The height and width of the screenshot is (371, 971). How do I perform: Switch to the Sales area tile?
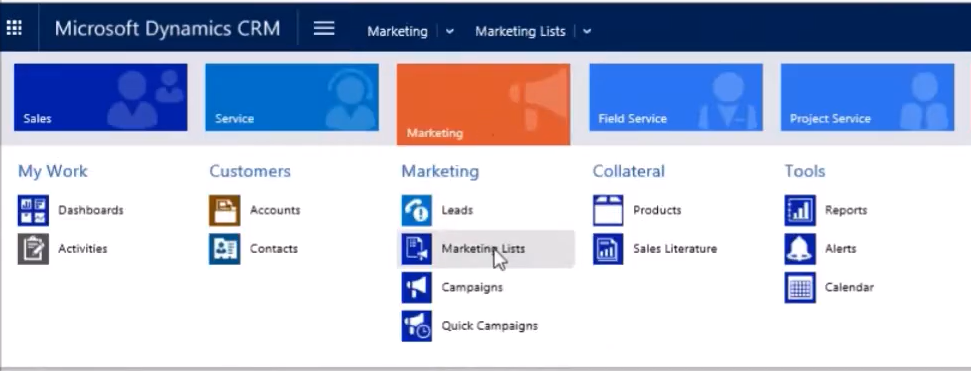tap(100, 97)
